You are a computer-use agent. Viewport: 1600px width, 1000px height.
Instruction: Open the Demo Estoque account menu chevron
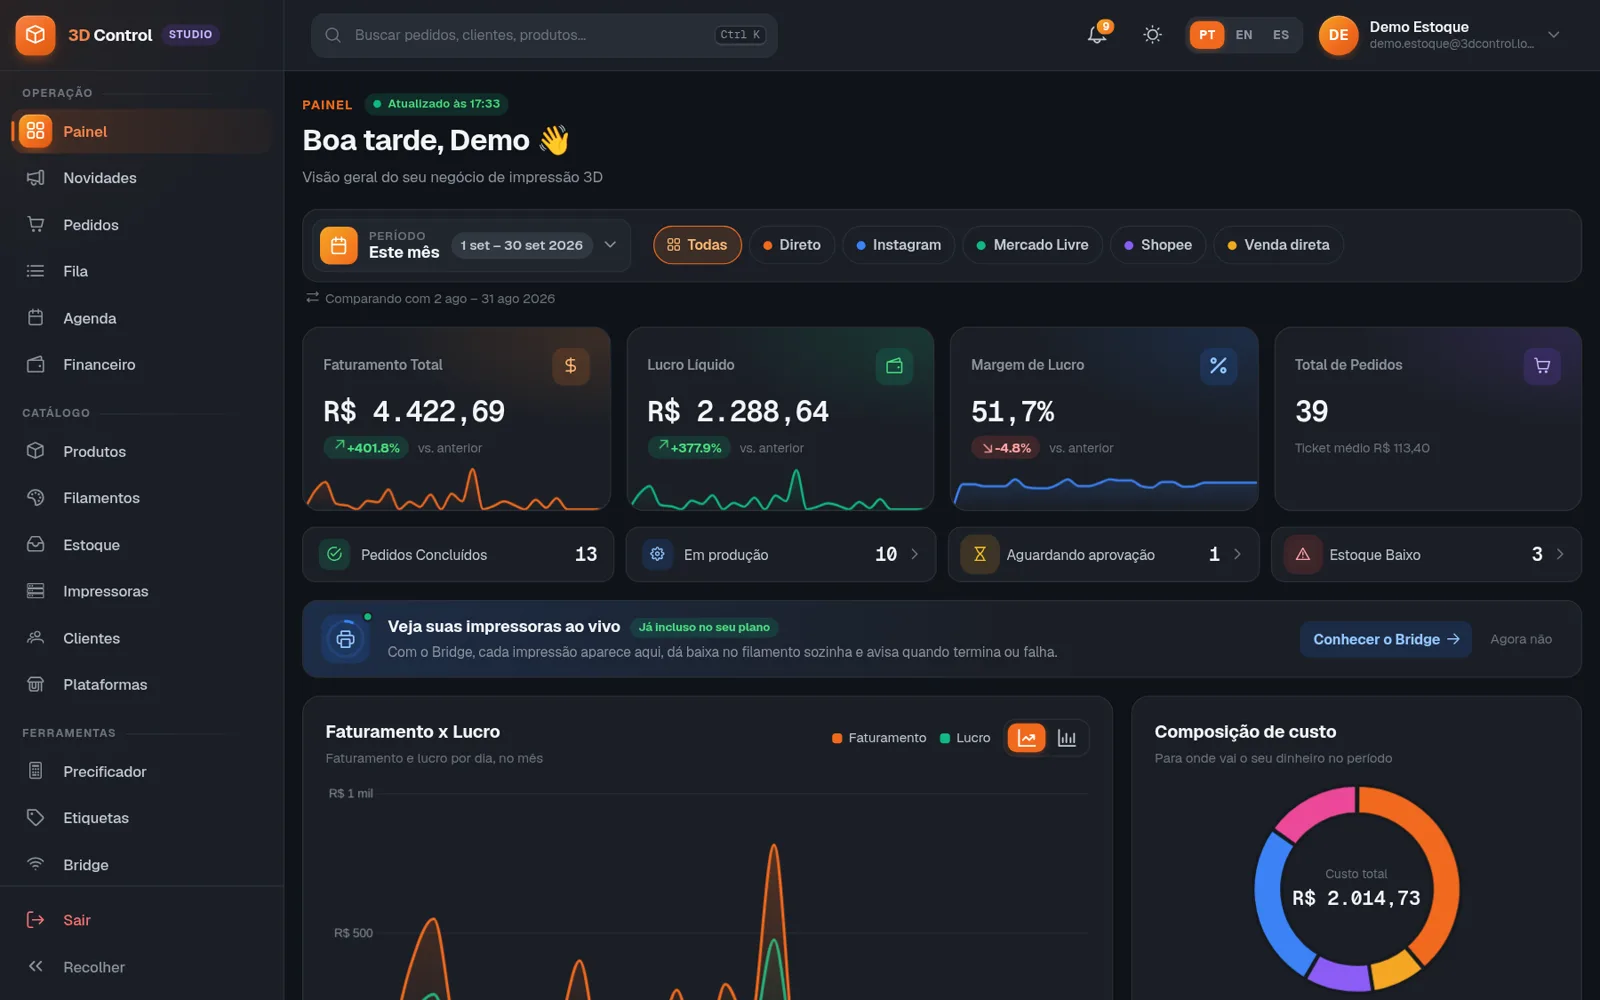coord(1554,35)
